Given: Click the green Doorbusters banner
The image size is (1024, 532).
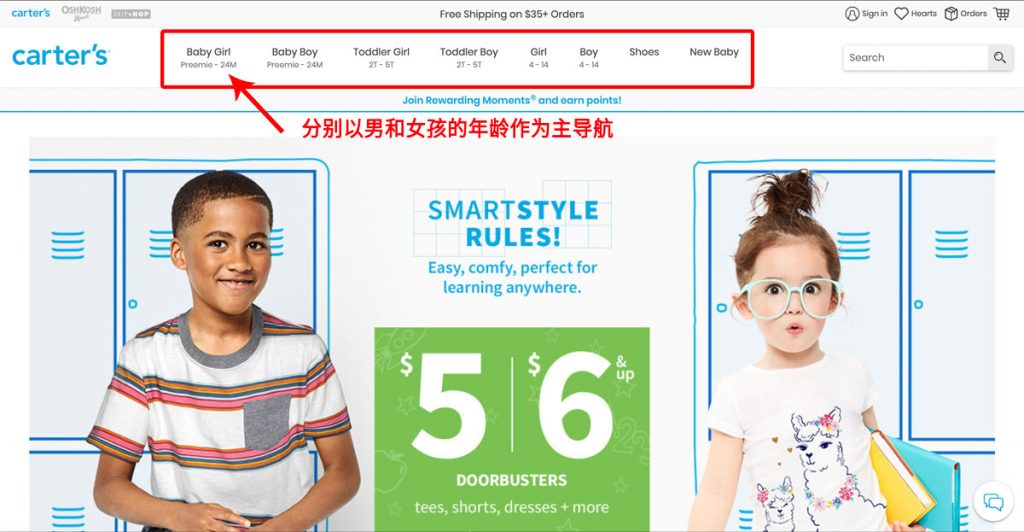Looking at the screenshot, I should pos(511,429).
